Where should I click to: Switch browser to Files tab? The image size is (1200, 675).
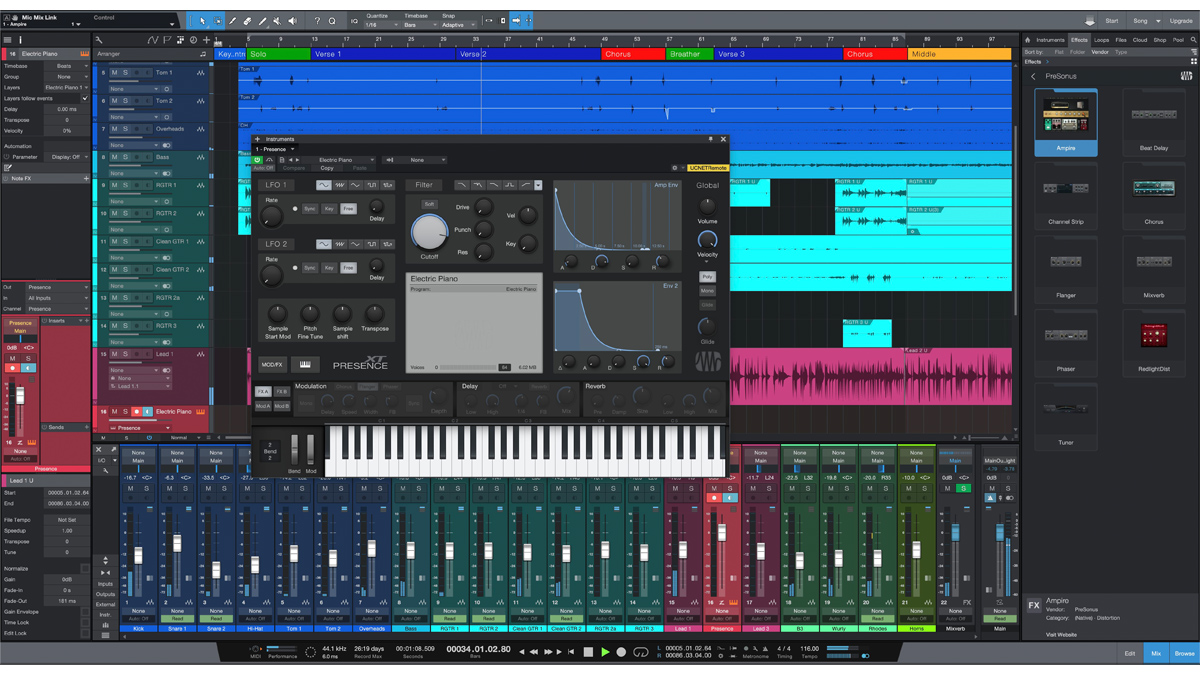tap(1121, 40)
